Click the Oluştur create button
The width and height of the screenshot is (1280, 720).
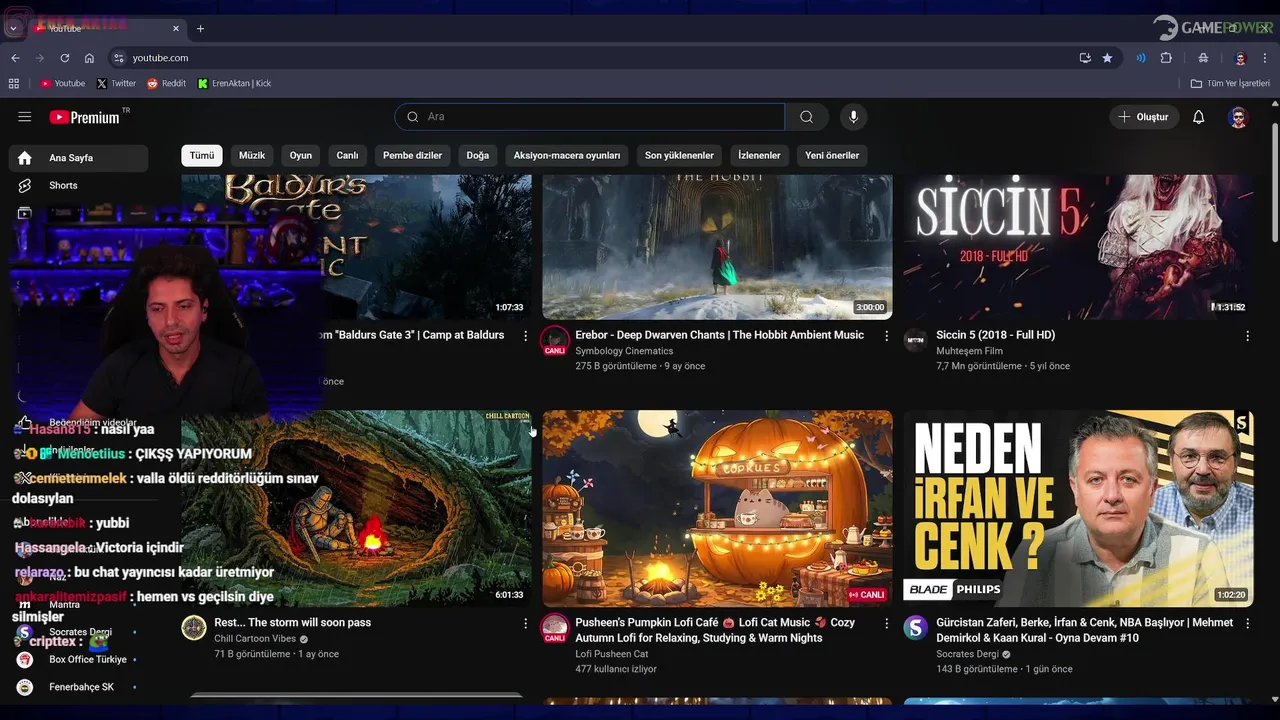(x=1144, y=117)
